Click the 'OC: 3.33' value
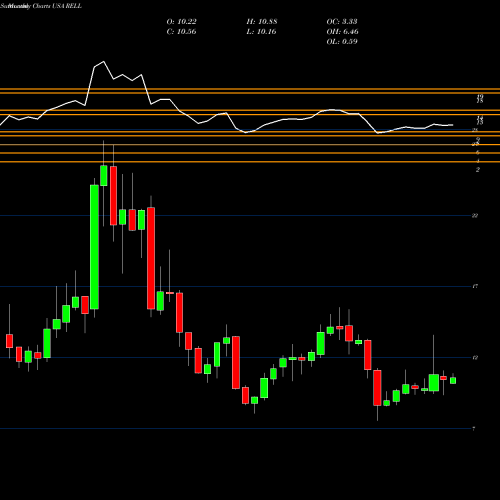Screen dimensions: 500x500 [x=342, y=22]
